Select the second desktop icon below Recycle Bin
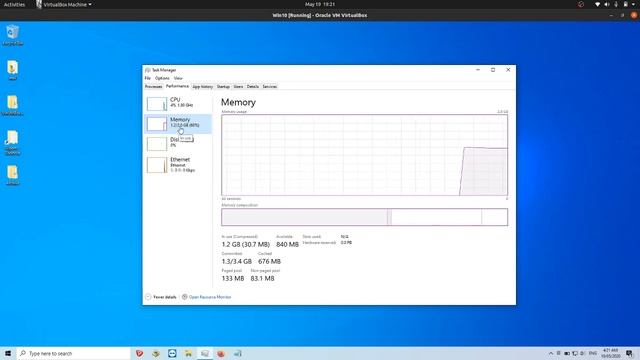The height and width of the screenshot is (360, 640). point(13,70)
